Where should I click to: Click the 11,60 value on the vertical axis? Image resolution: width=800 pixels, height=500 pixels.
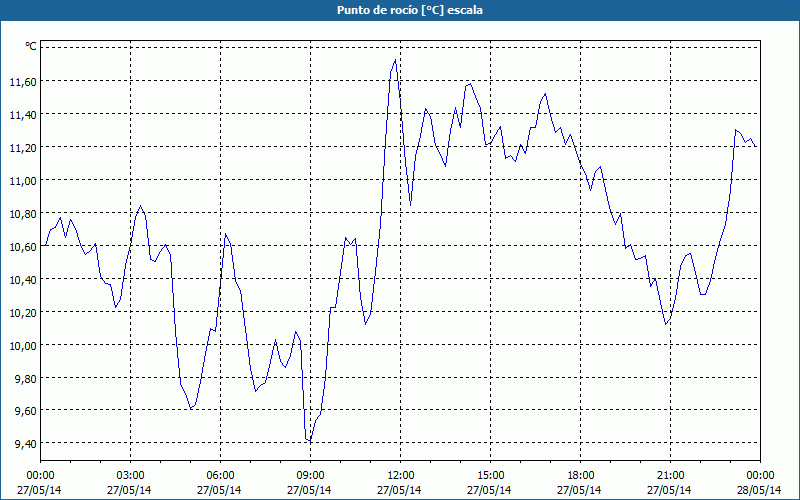click(23, 81)
